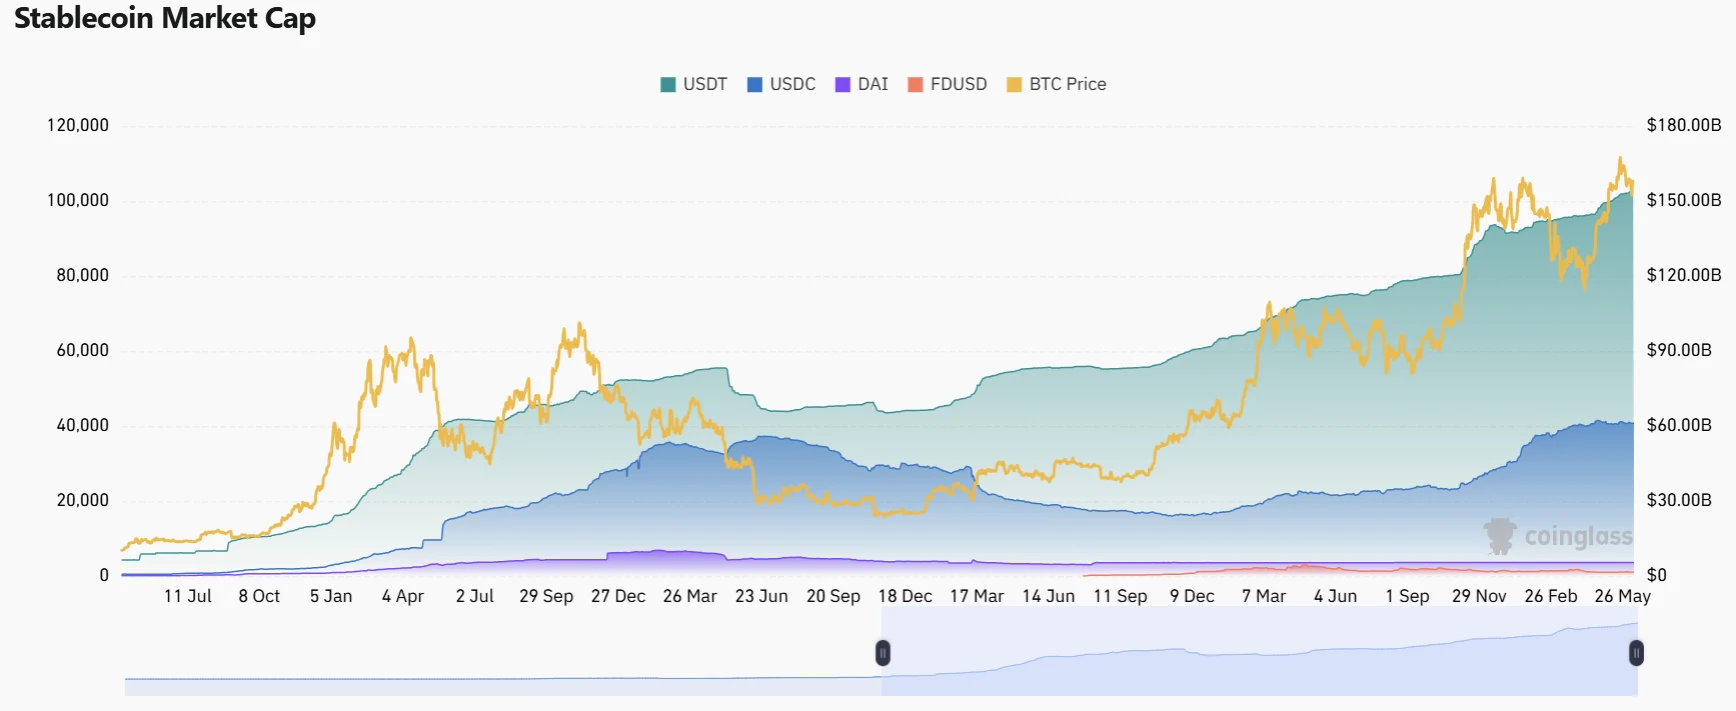Click the 20,000 left axis label
The width and height of the screenshot is (1736, 711).
coord(82,500)
